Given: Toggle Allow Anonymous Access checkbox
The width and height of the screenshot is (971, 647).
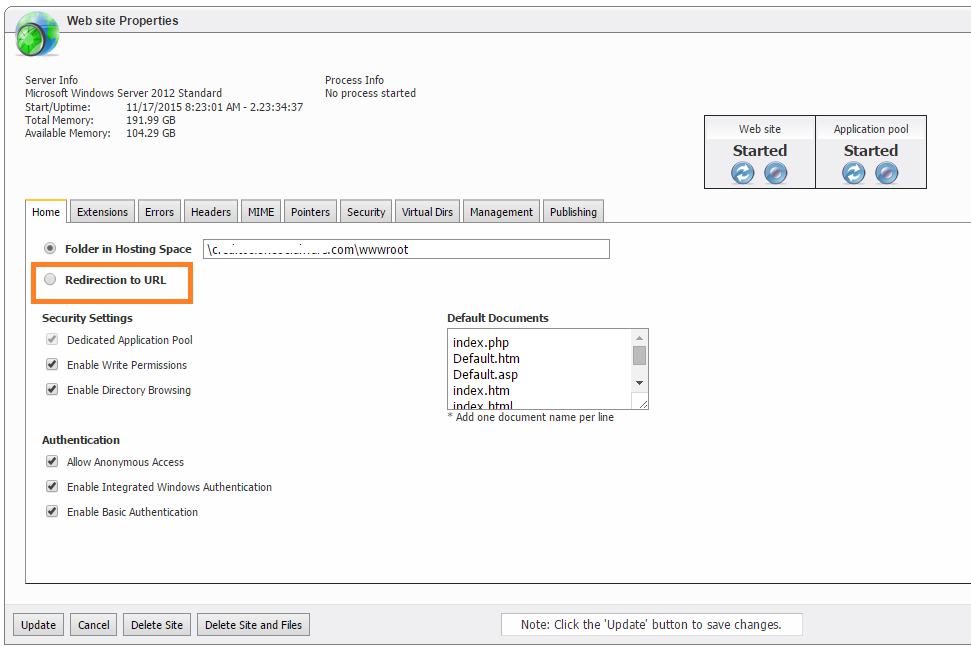Looking at the screenshot, I should [52, 462].
